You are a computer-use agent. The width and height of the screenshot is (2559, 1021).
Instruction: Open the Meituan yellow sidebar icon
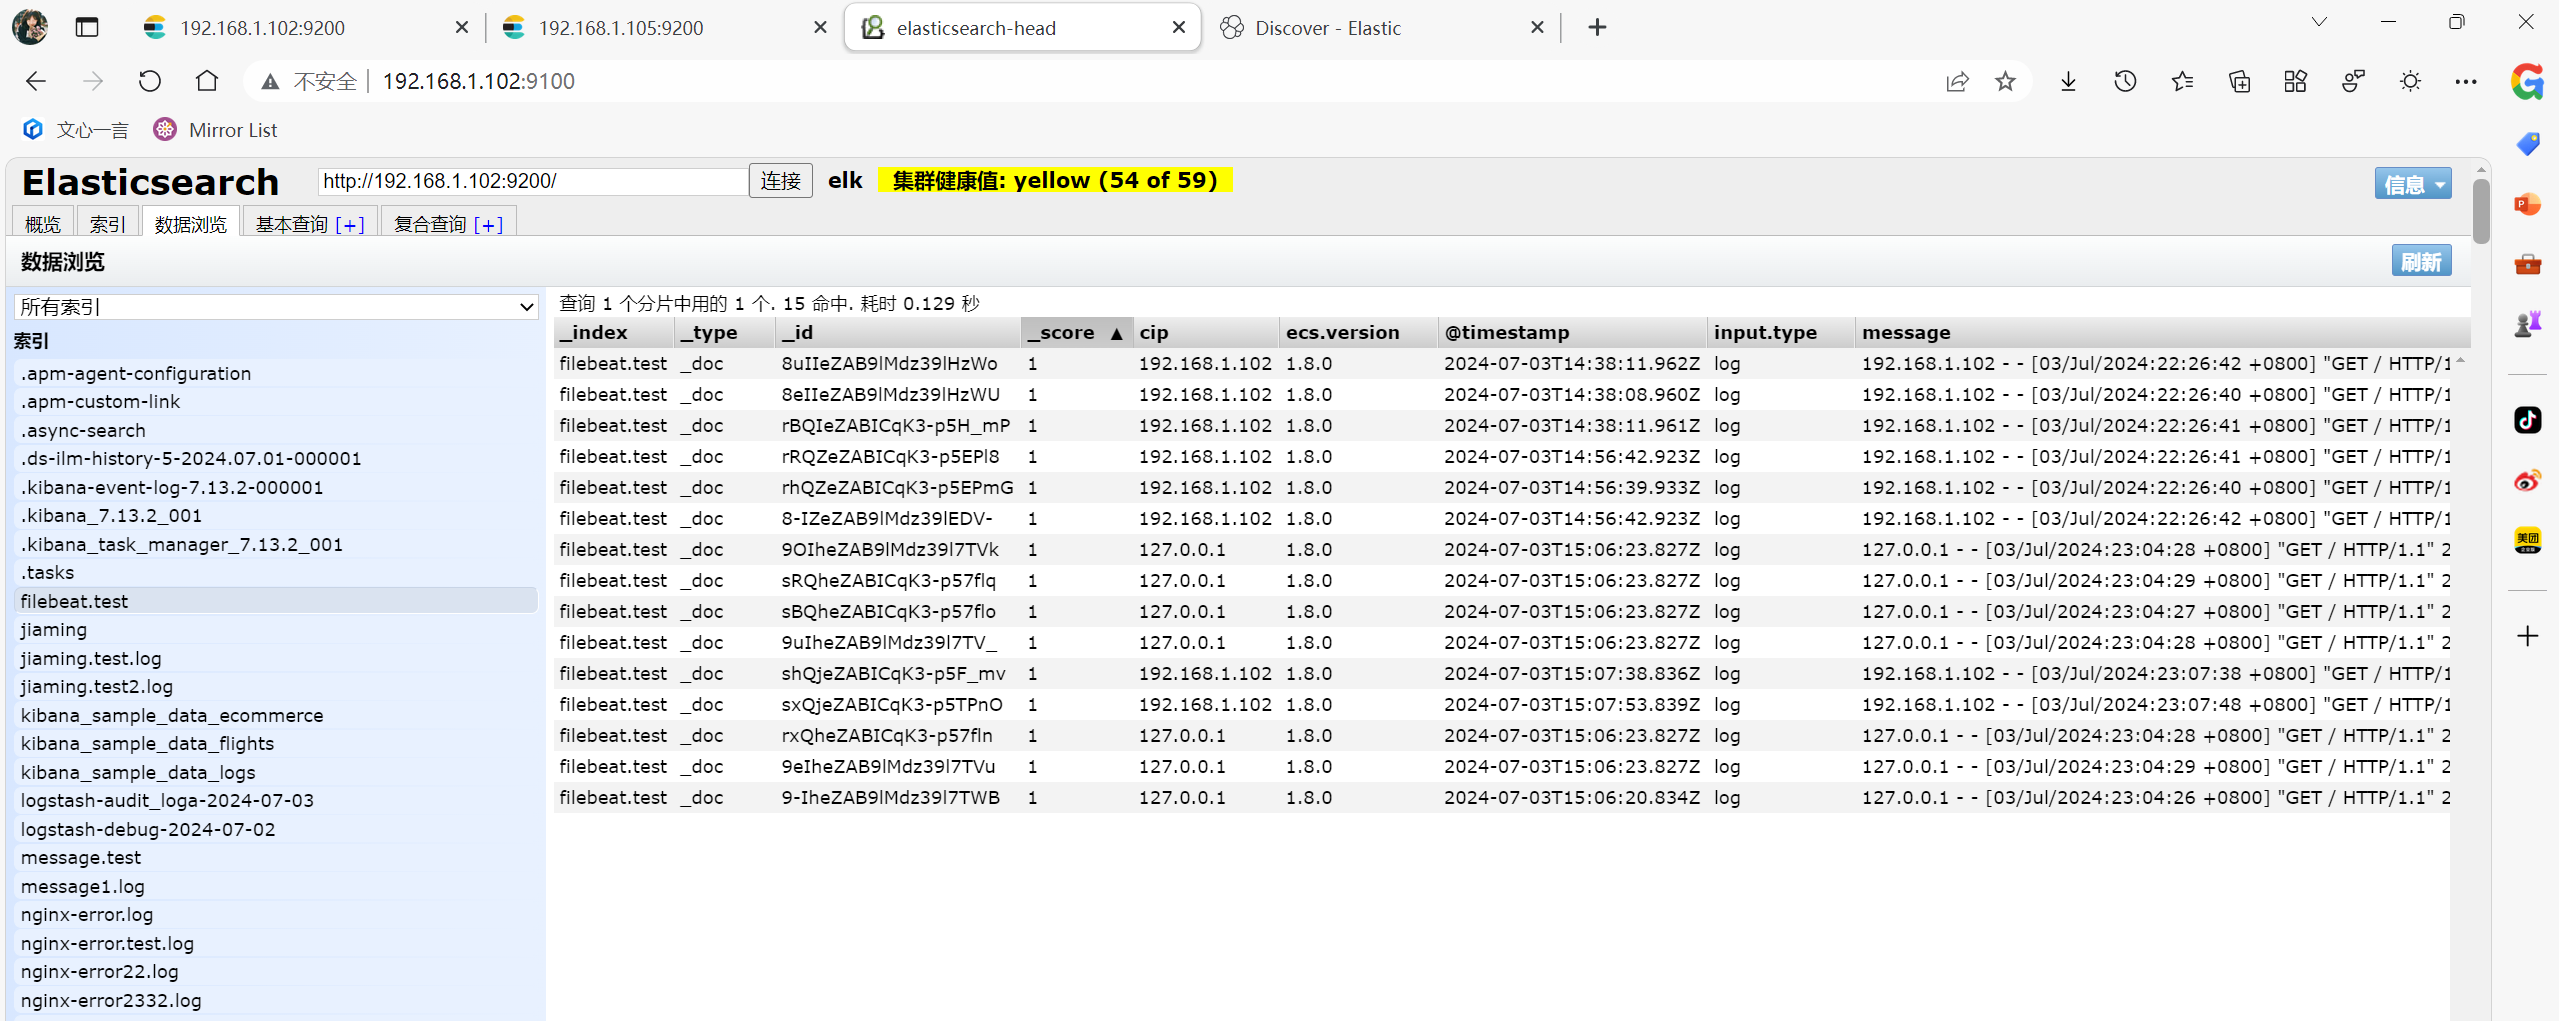(2527, 540)
